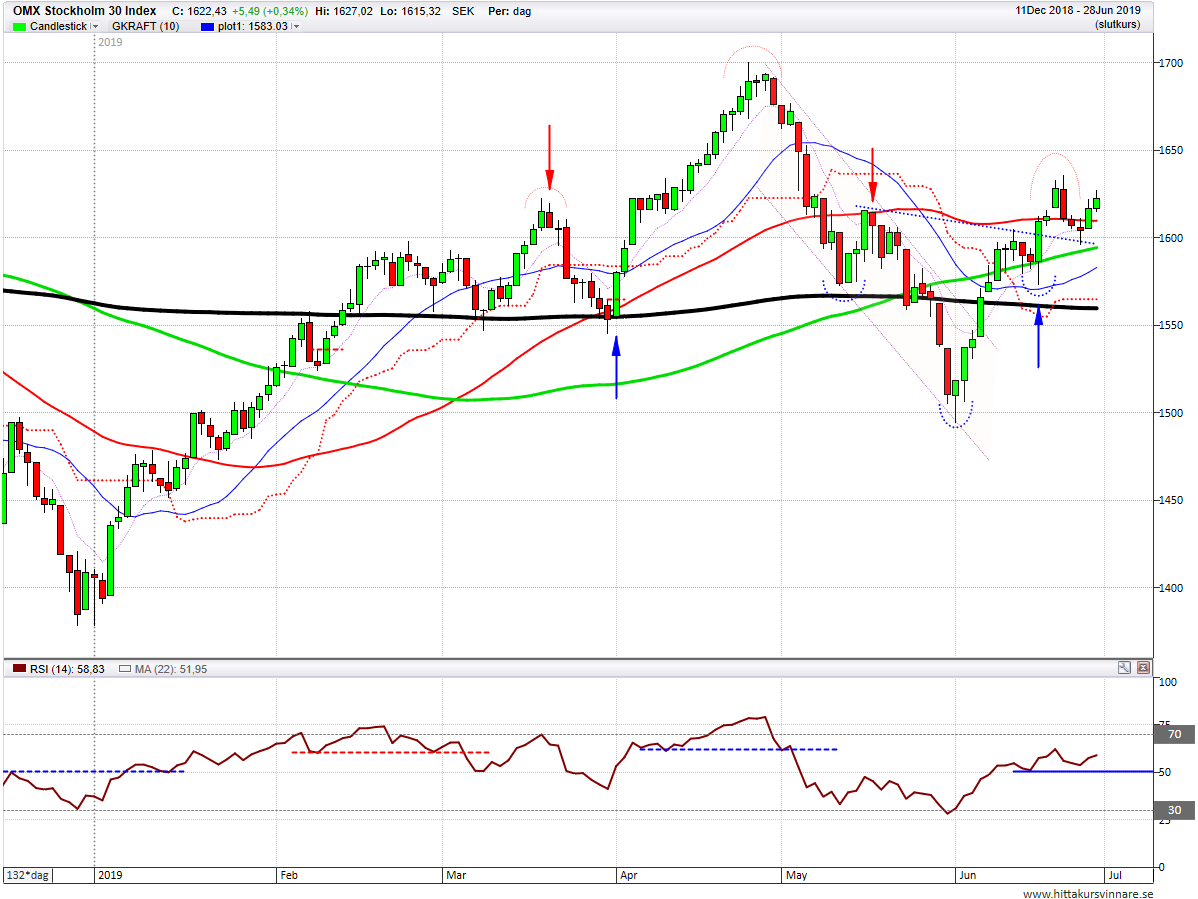The width and height of the screenshot is (1198, 899).
Task: Click the 1600 price axis label
Action: click(1171, 238)
